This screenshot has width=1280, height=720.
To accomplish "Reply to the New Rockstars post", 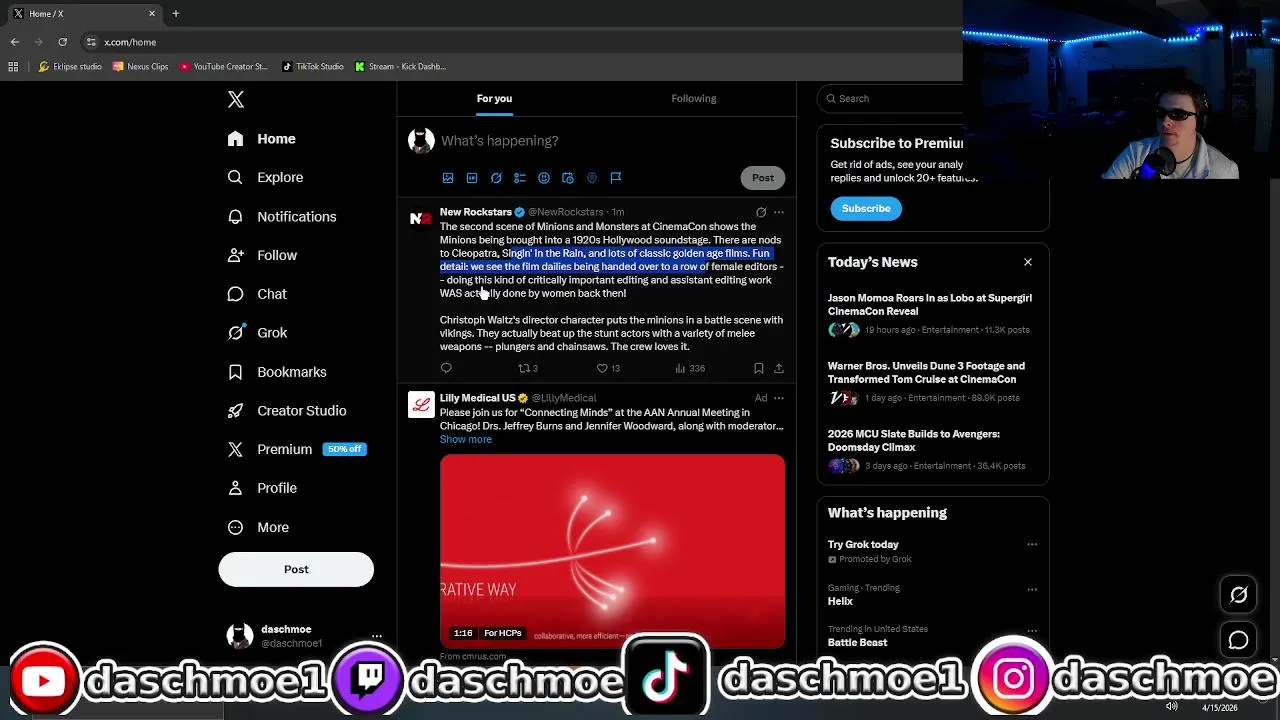I will tap(446, 368).
